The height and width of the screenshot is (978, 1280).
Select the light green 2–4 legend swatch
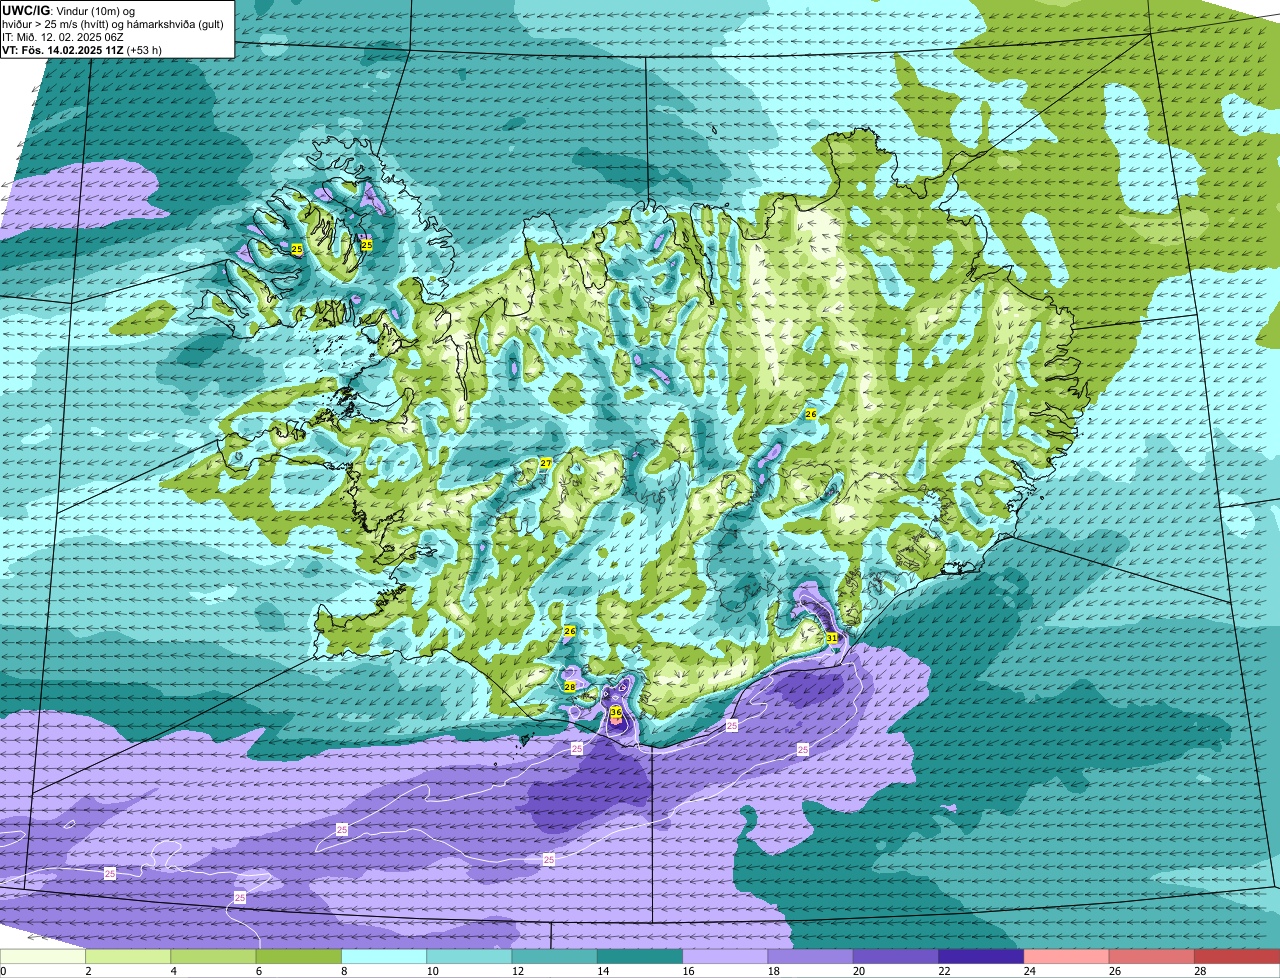tap(129, 956)
